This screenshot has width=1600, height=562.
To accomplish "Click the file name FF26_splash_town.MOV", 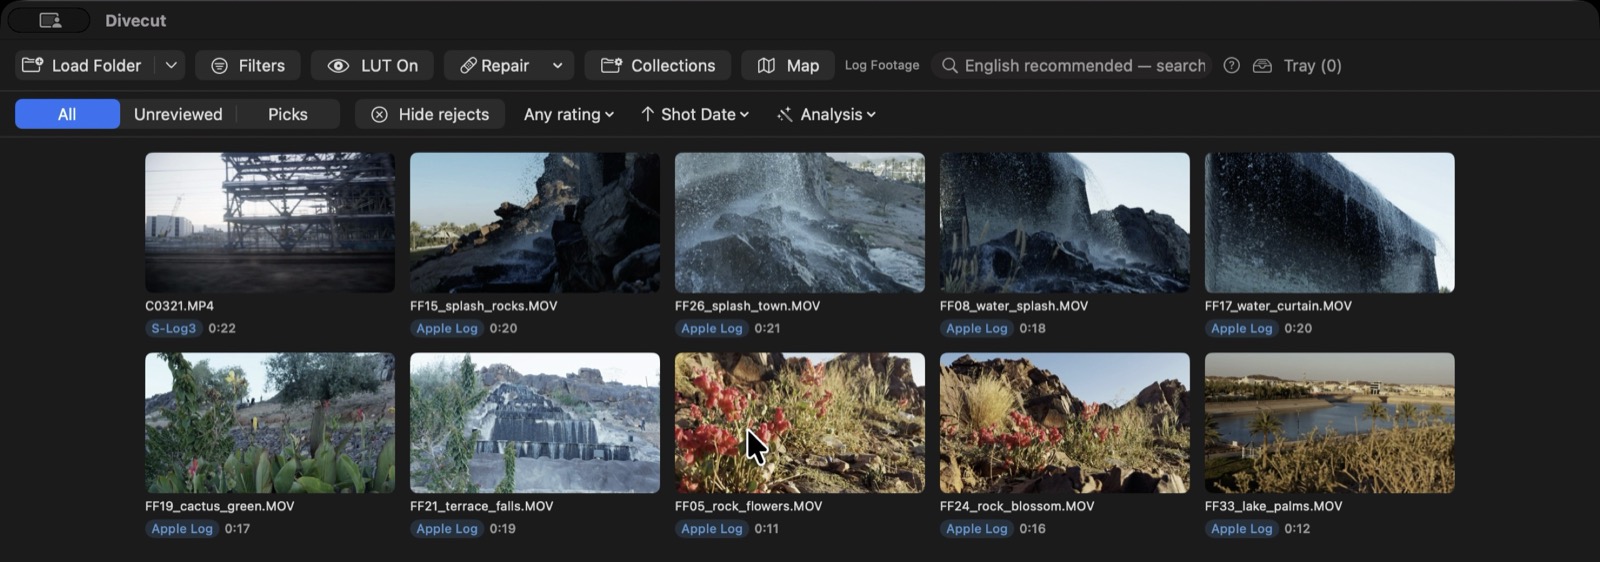I will pyautogui.click(x=748, y=306).
